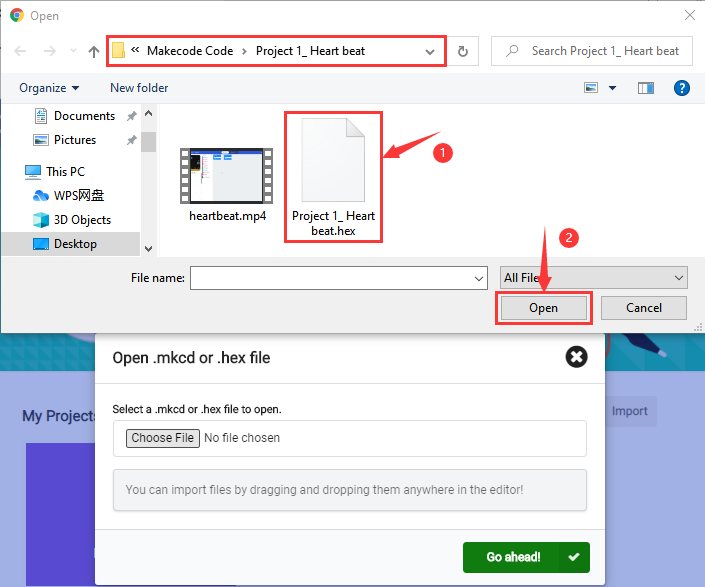
Task: Select 3D Objects in navigation pane
Action: pos(82,220)
